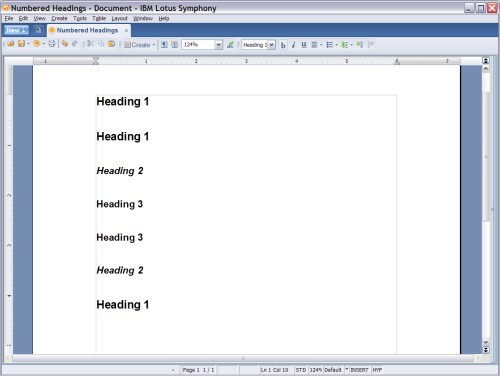Undo the last action

tap(65, 44)
